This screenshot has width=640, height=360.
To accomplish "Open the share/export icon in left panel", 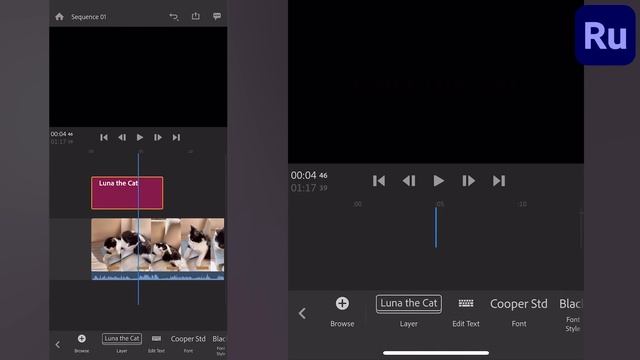I will (x=196, y=16).
